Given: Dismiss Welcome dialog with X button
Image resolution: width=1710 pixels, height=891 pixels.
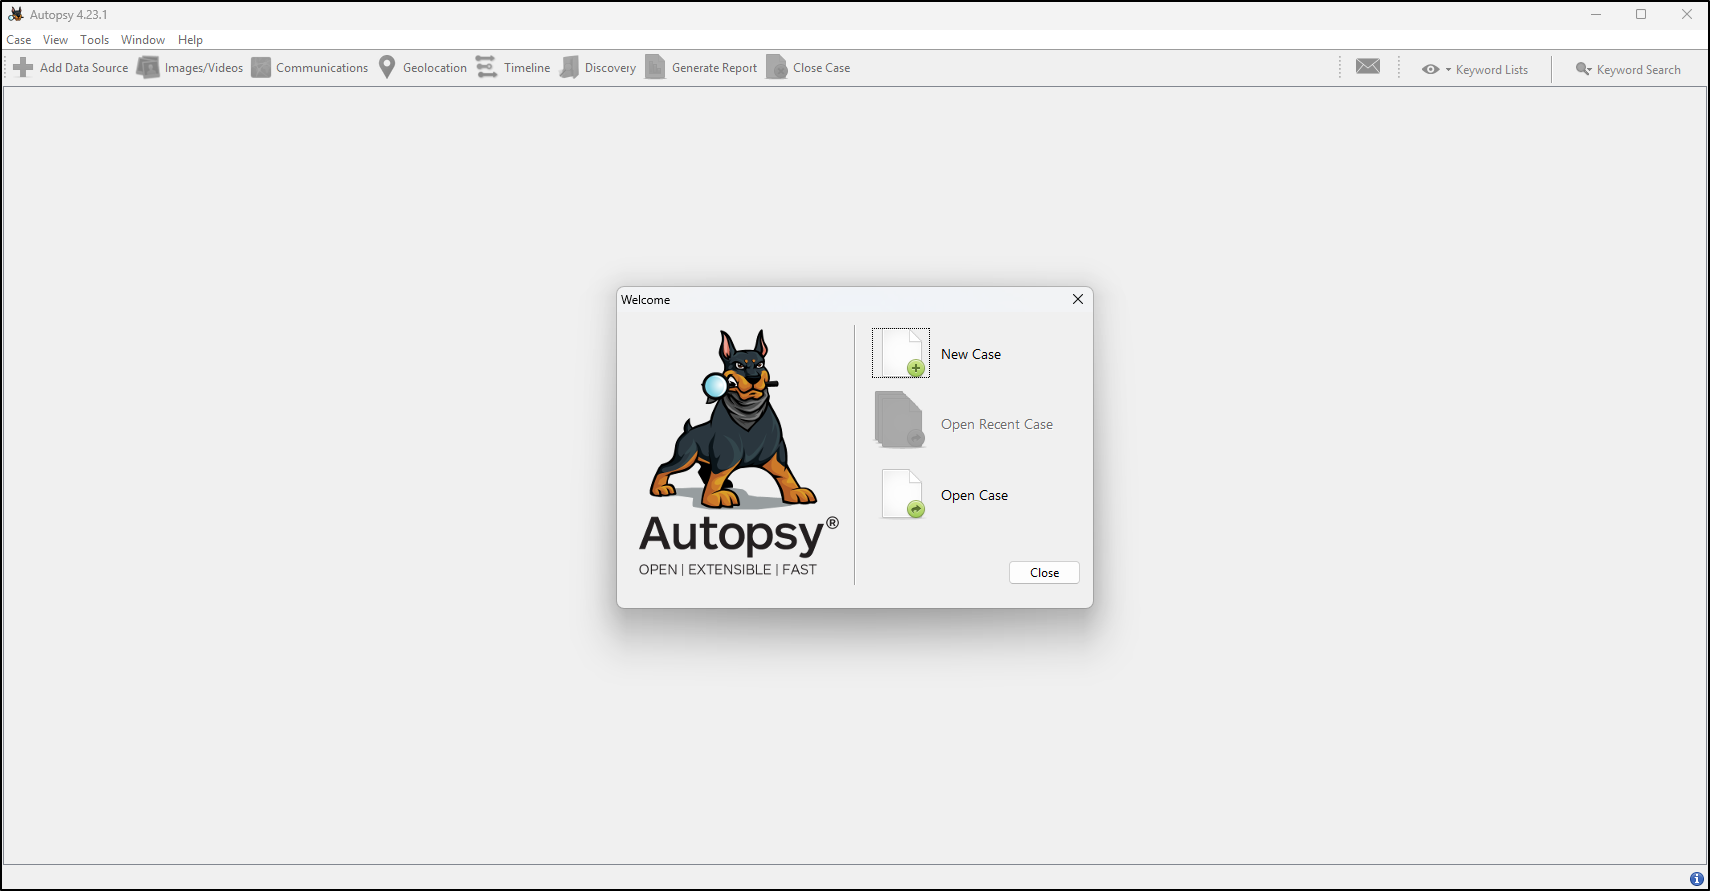Looking at the screenshot, I should pyautogui.click(x=1078, y=299).
